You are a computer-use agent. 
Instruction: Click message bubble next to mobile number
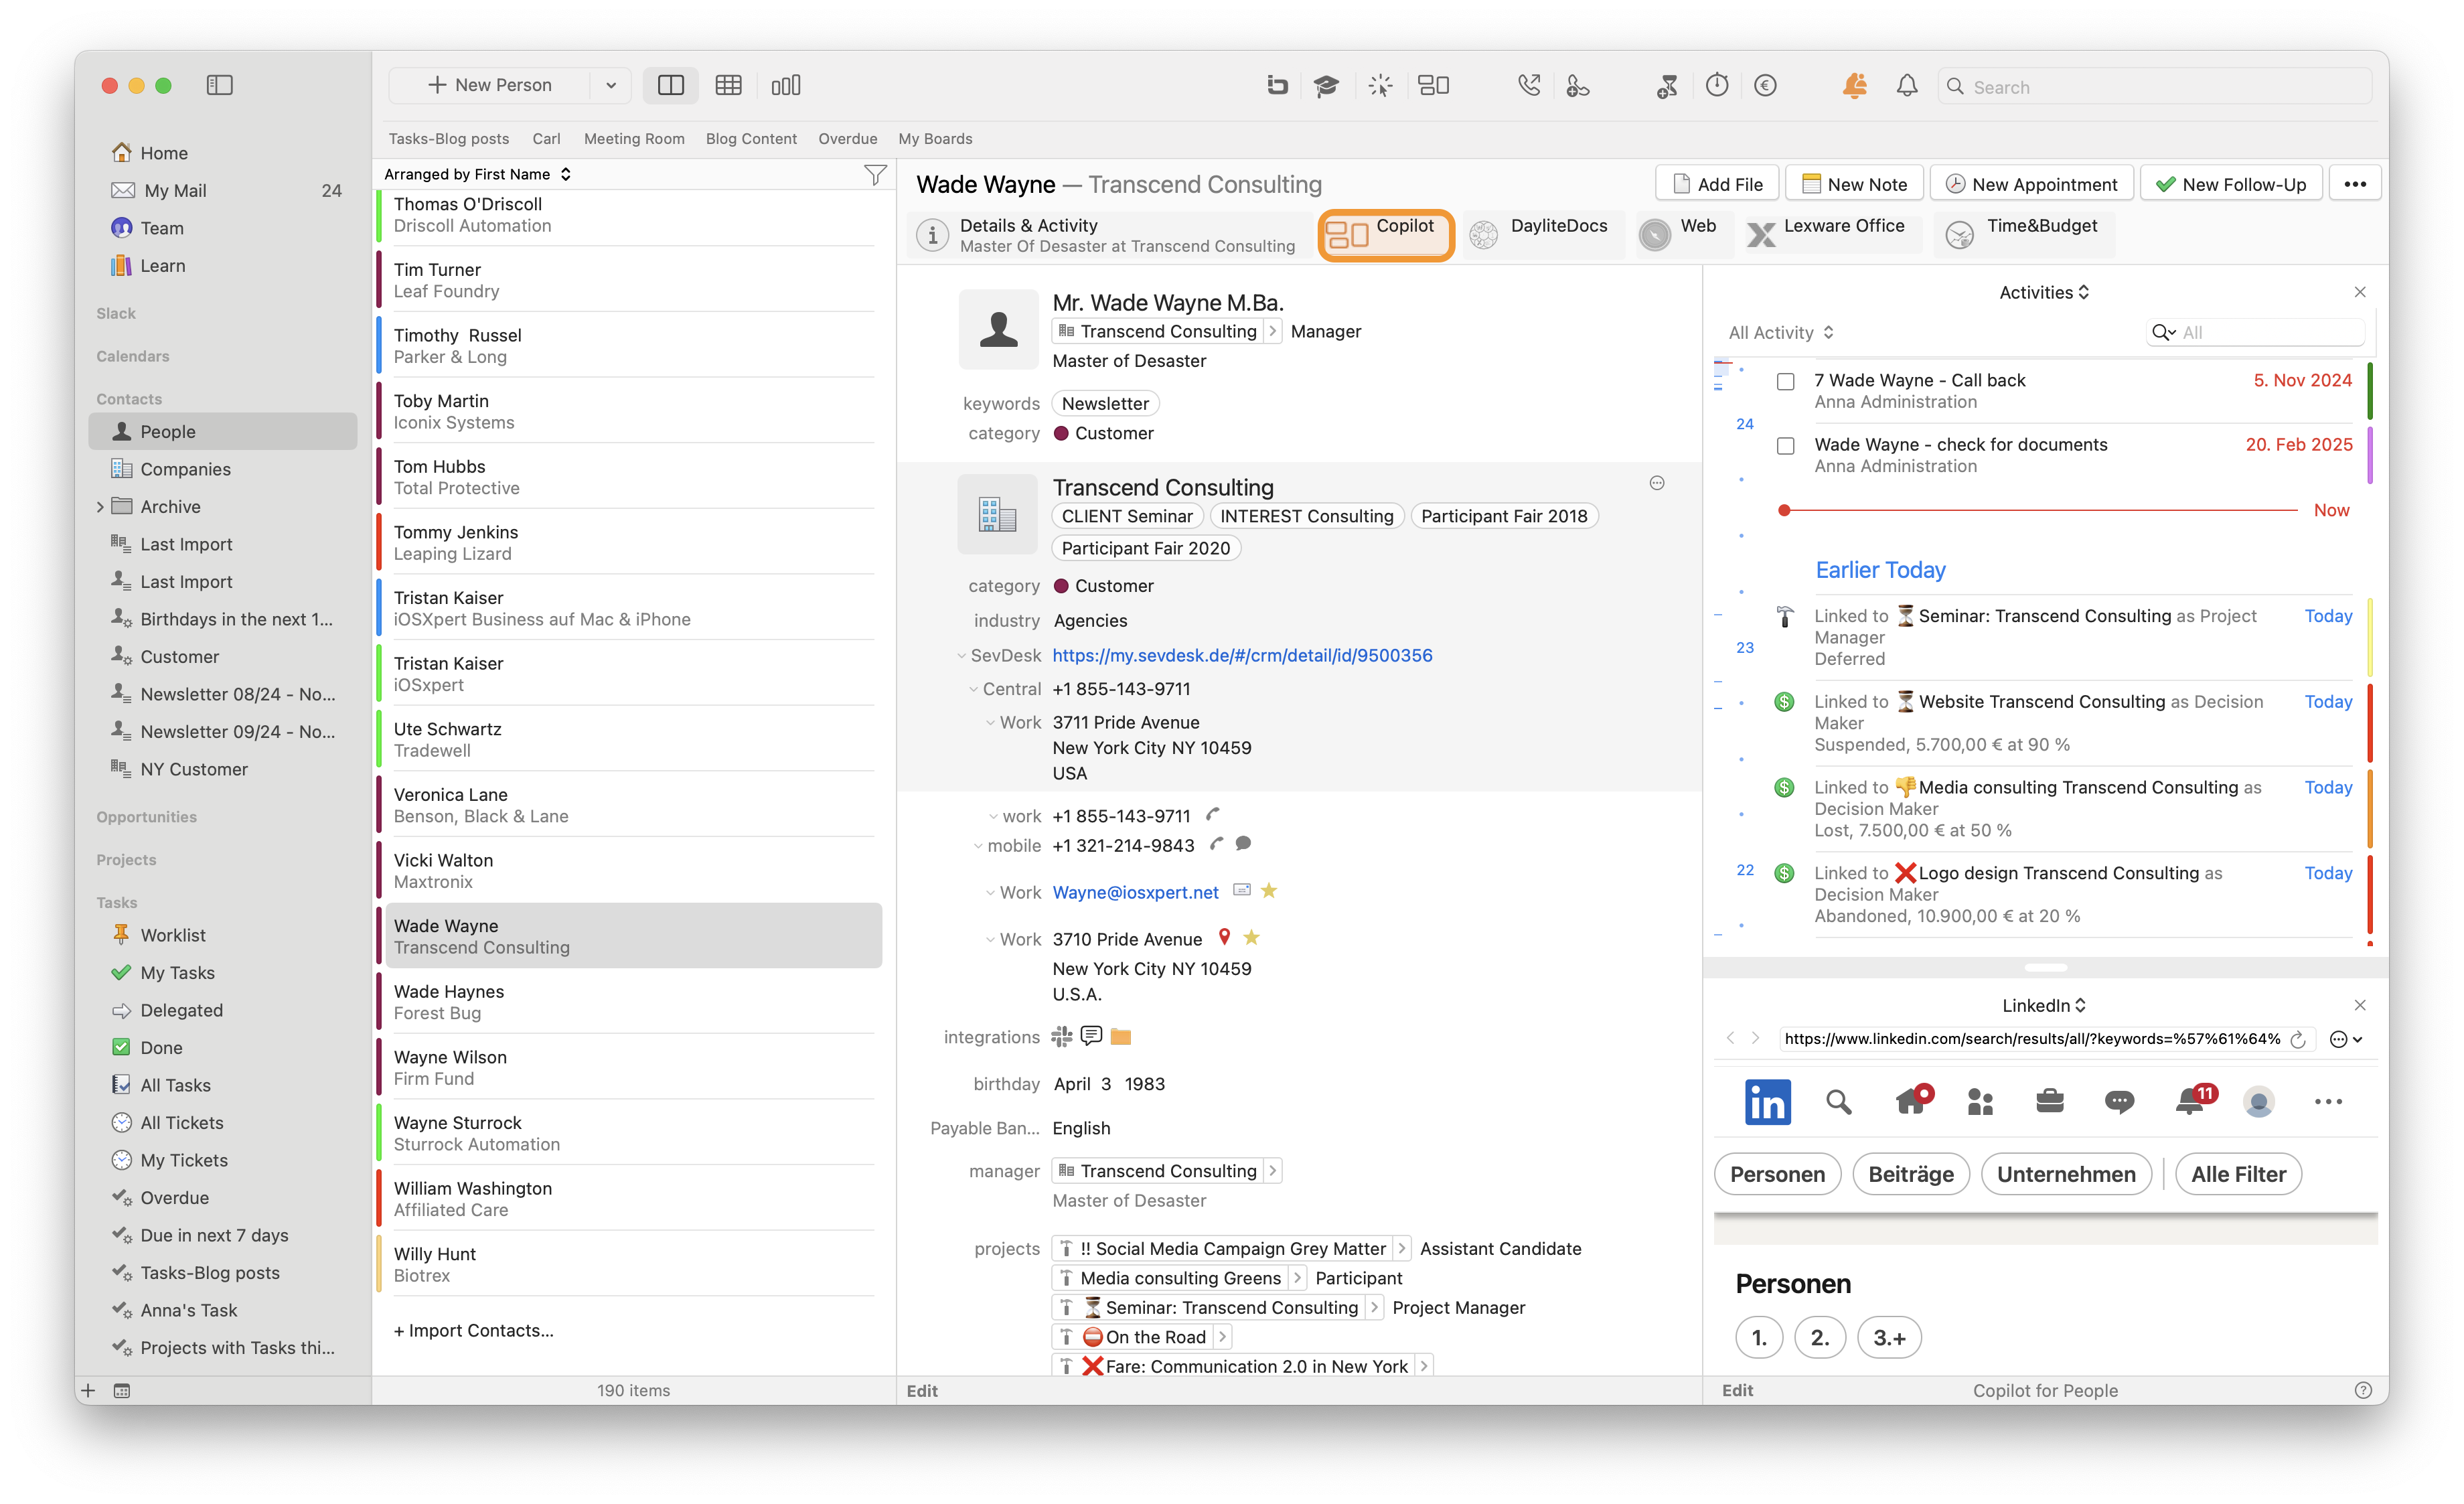click(x=1243, y=844)
